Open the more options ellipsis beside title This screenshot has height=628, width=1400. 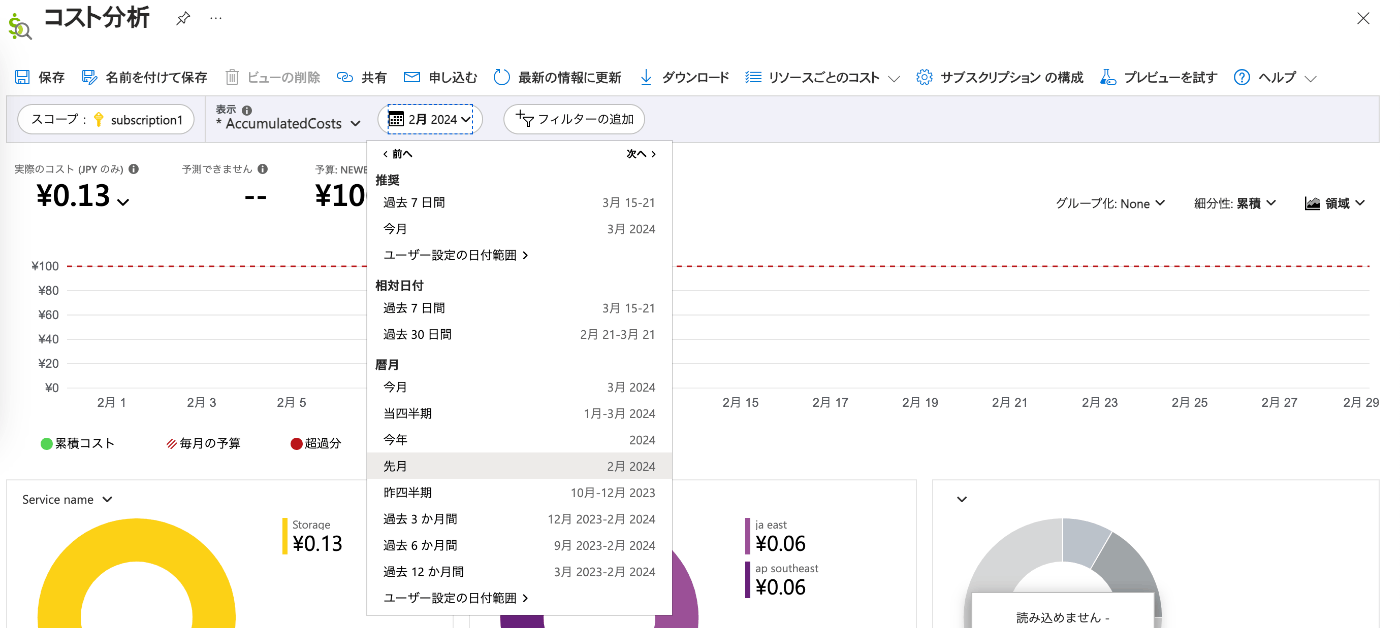tap(216, 18)
